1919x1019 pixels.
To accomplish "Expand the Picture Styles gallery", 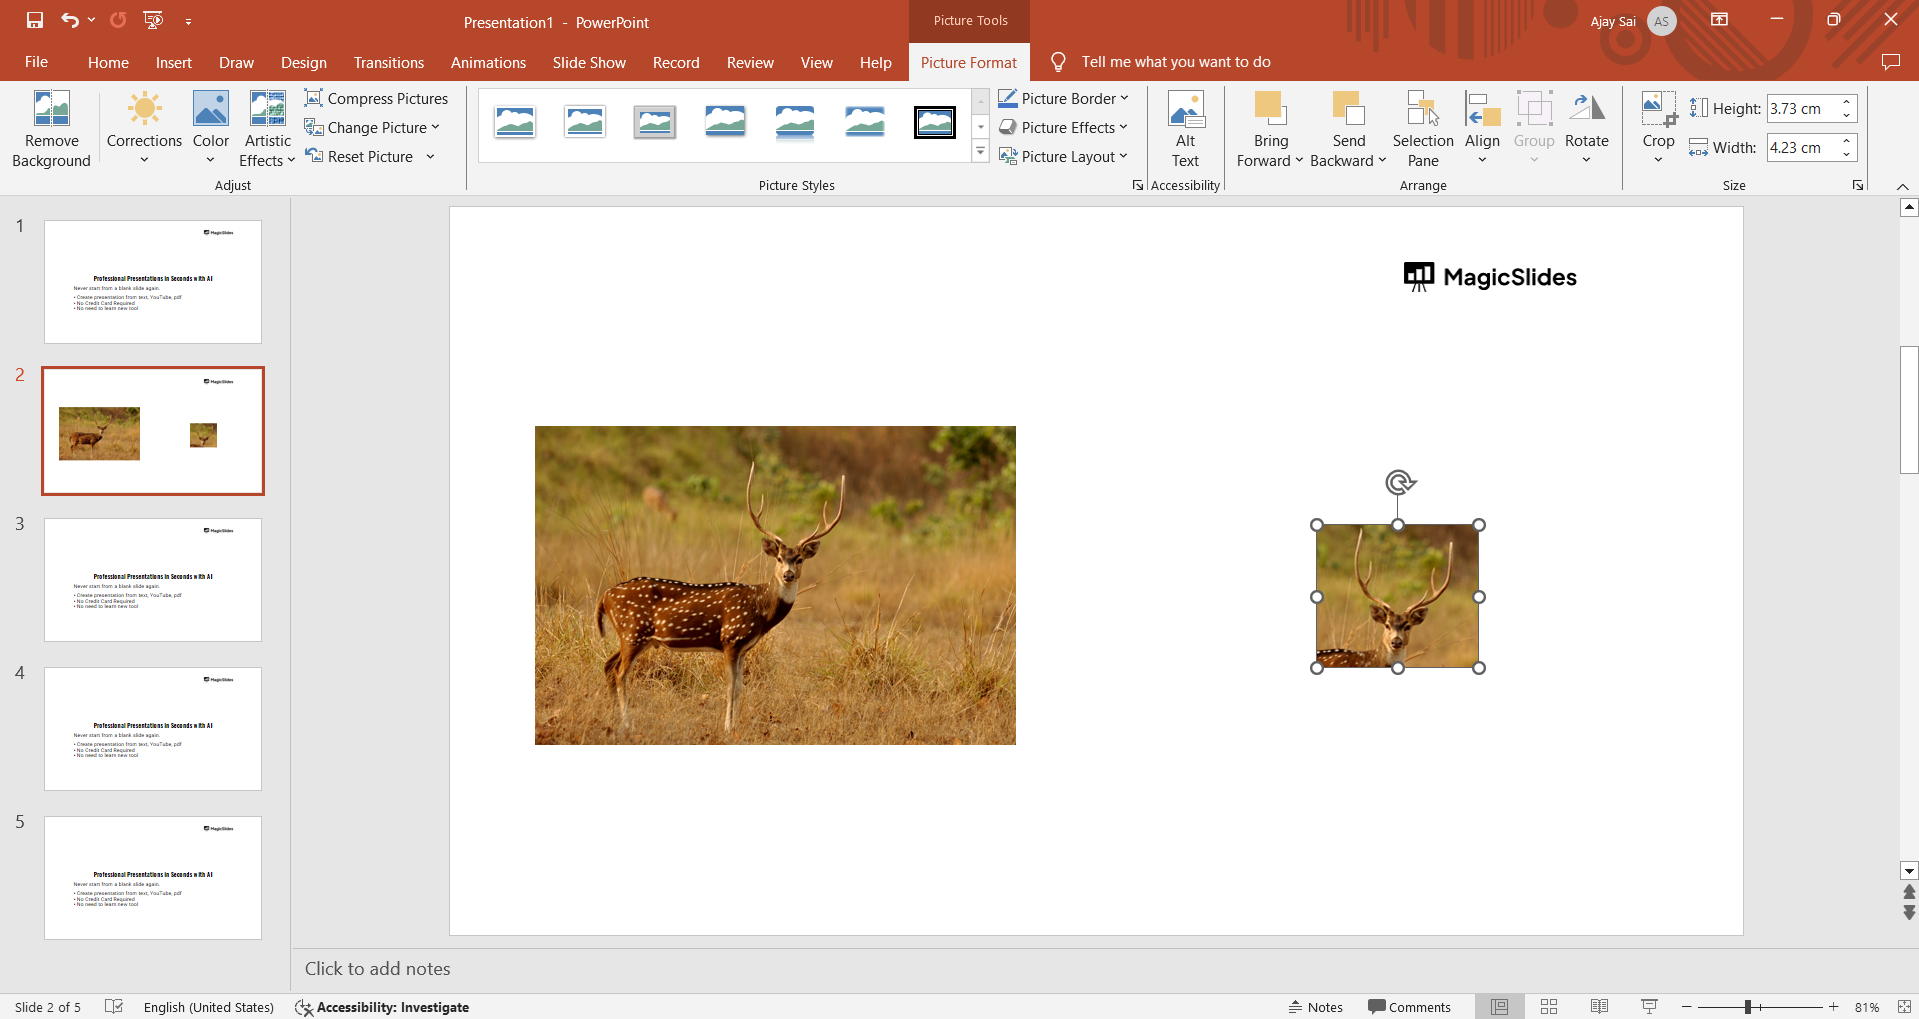I will coord(980,153).
